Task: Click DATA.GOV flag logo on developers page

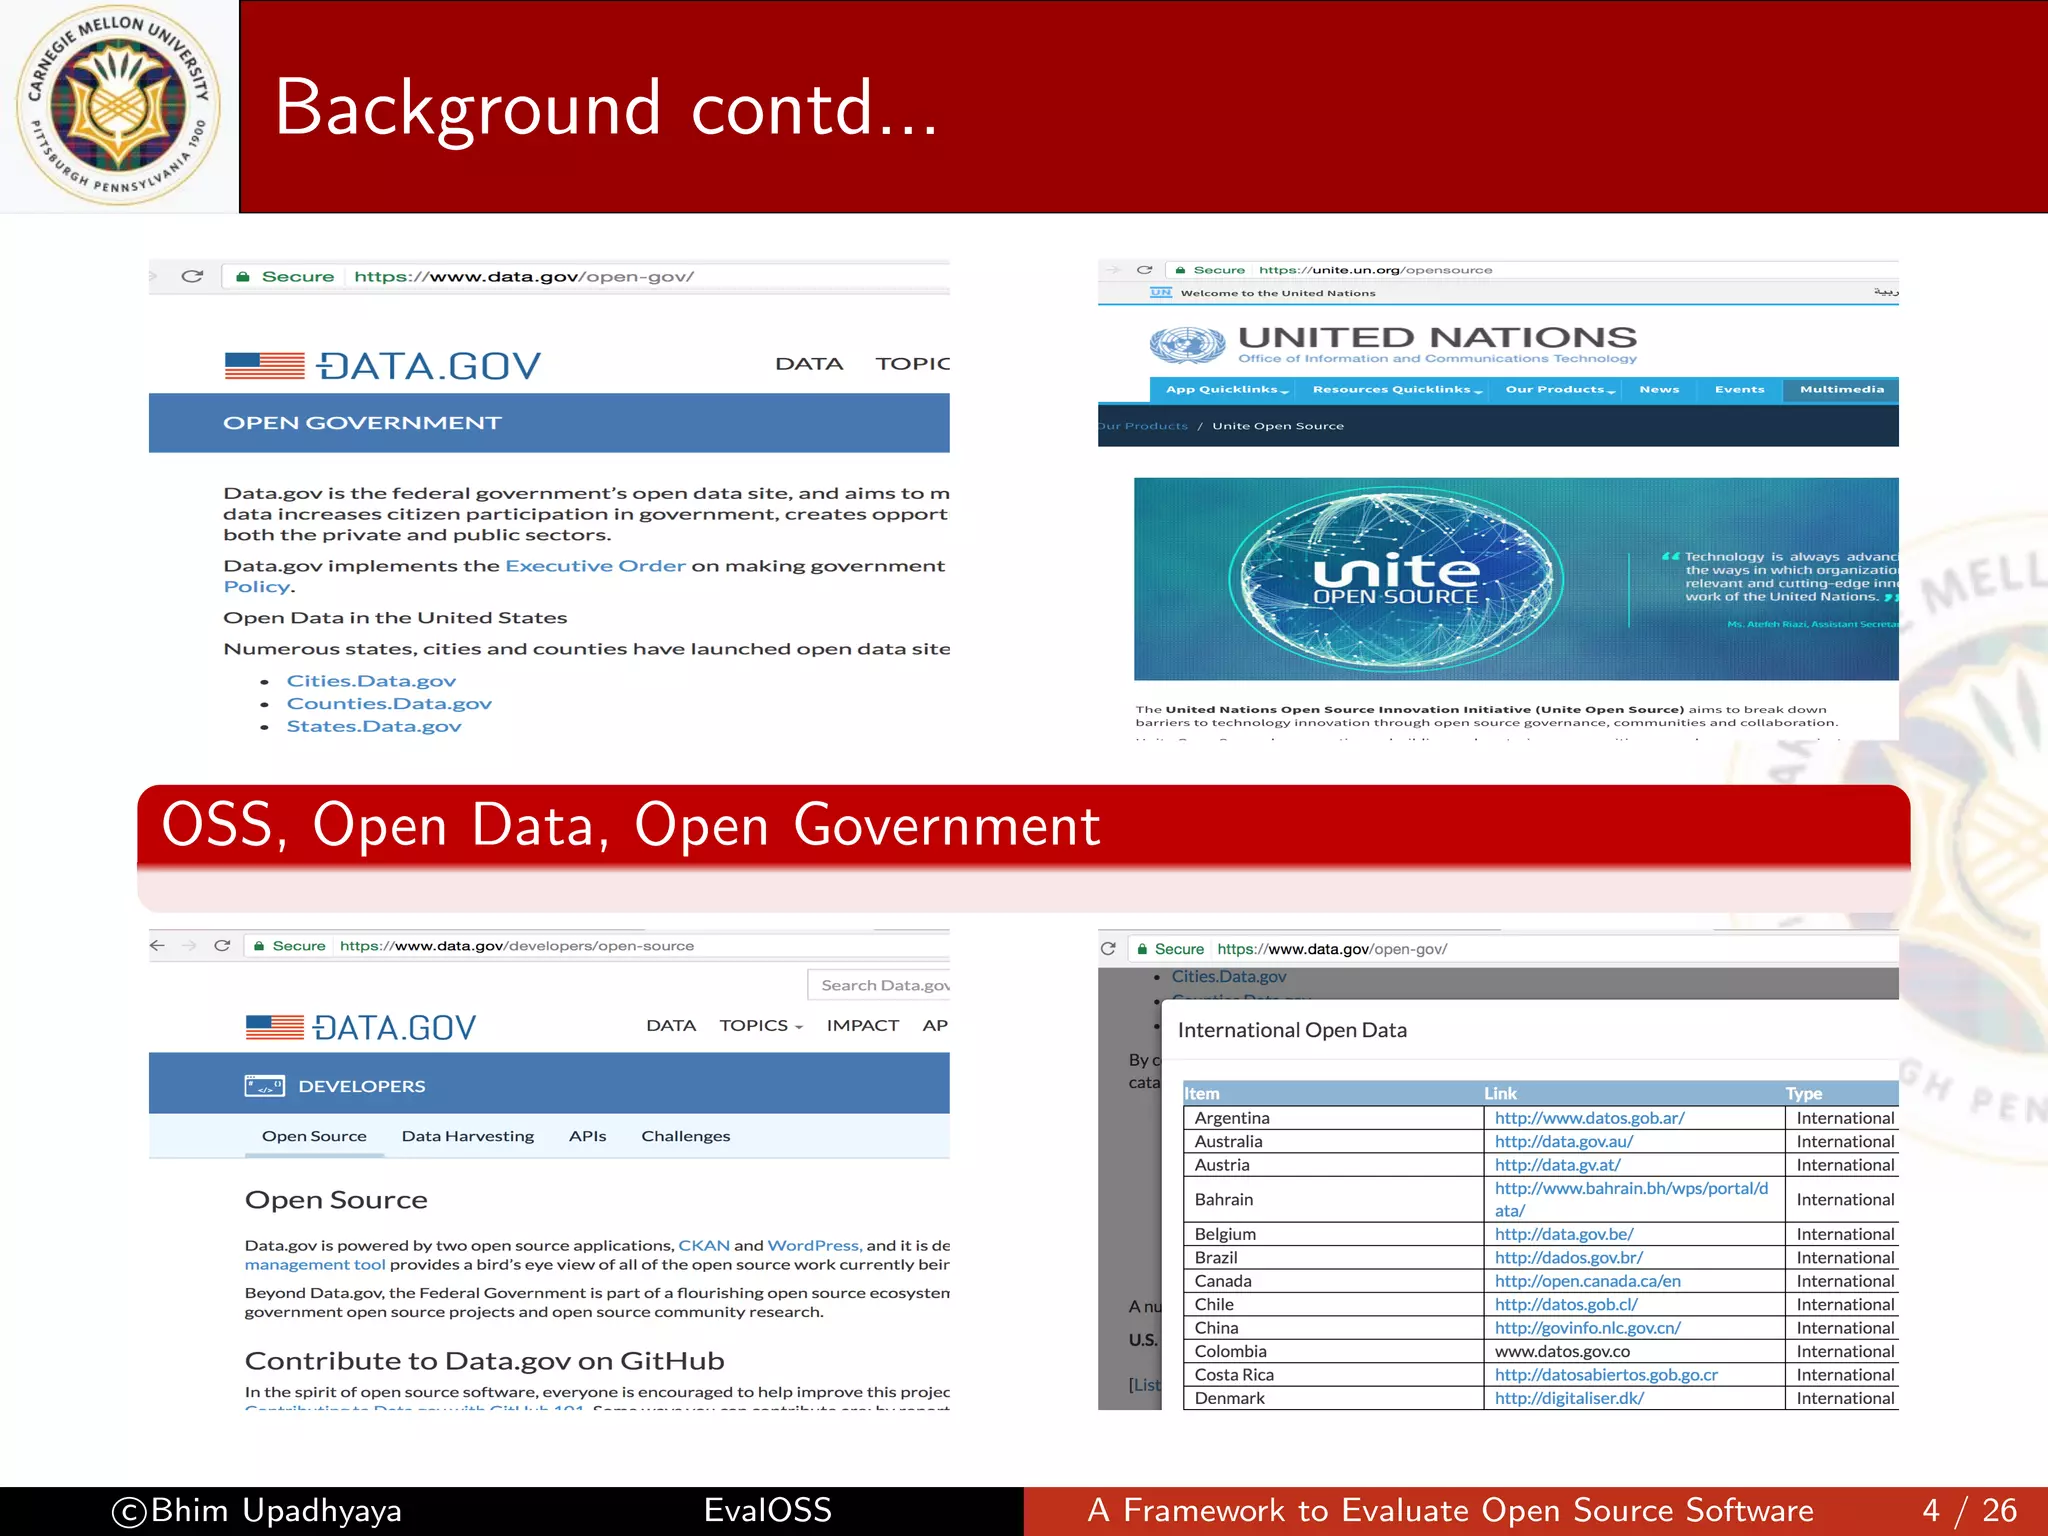Action: pos(361,1027)
